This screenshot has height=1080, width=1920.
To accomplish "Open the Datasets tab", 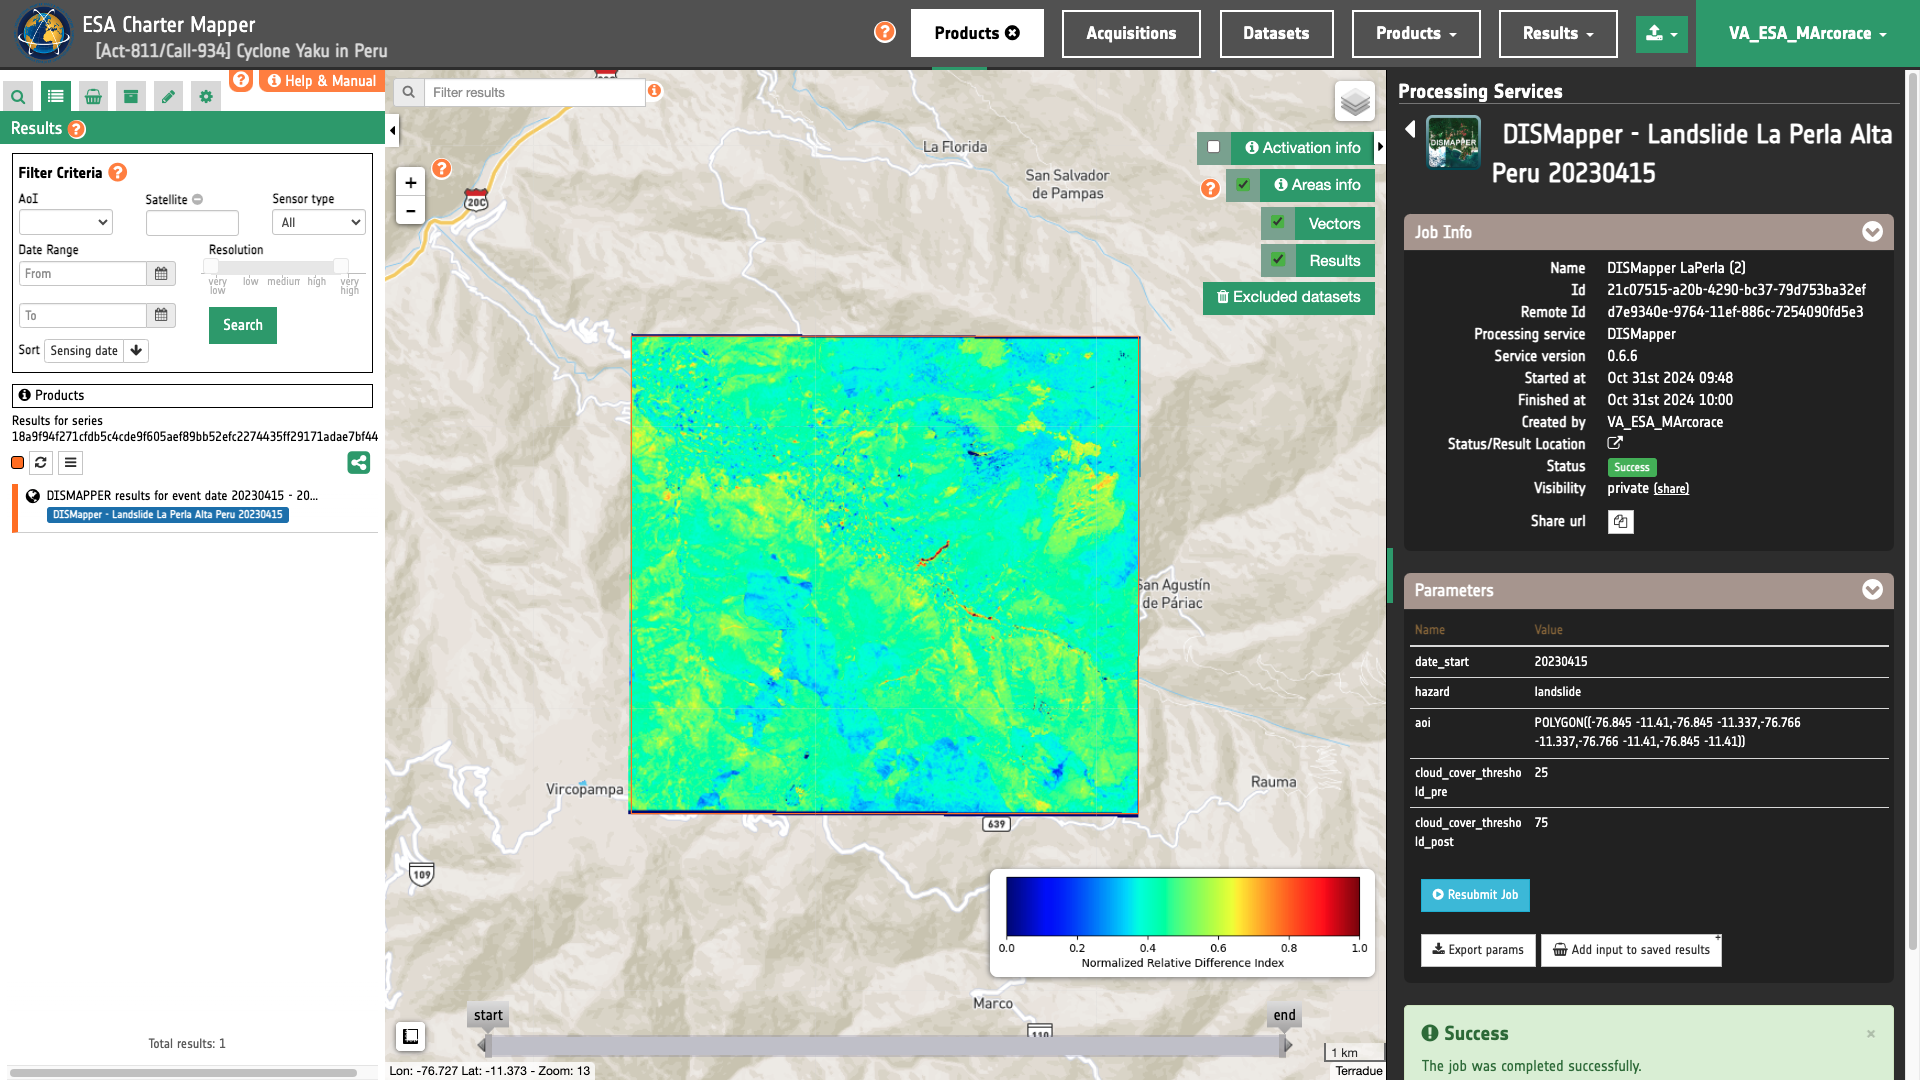I will click(x=1275, y=33).
